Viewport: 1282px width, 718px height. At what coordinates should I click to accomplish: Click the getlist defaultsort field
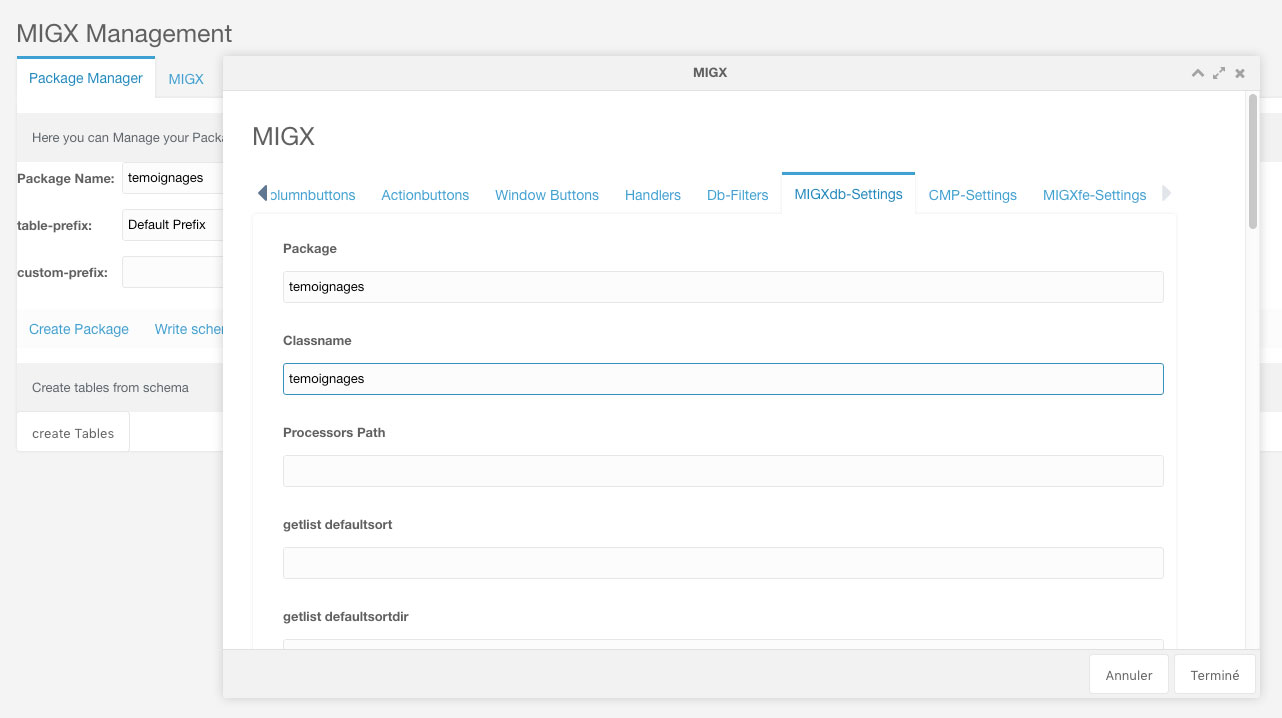(723, 563)
